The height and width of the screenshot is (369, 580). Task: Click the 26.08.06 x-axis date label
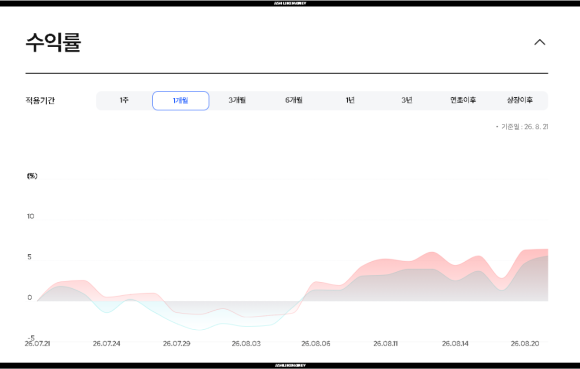pos(316,343)
